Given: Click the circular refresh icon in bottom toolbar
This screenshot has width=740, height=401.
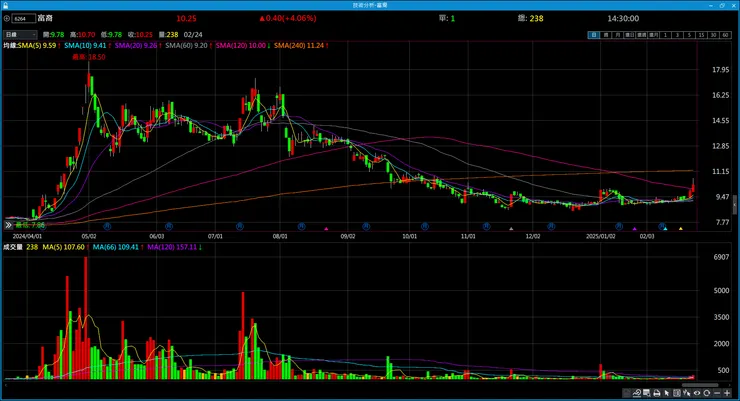Looking at the screenshot, I should click(x=706, y=393).
